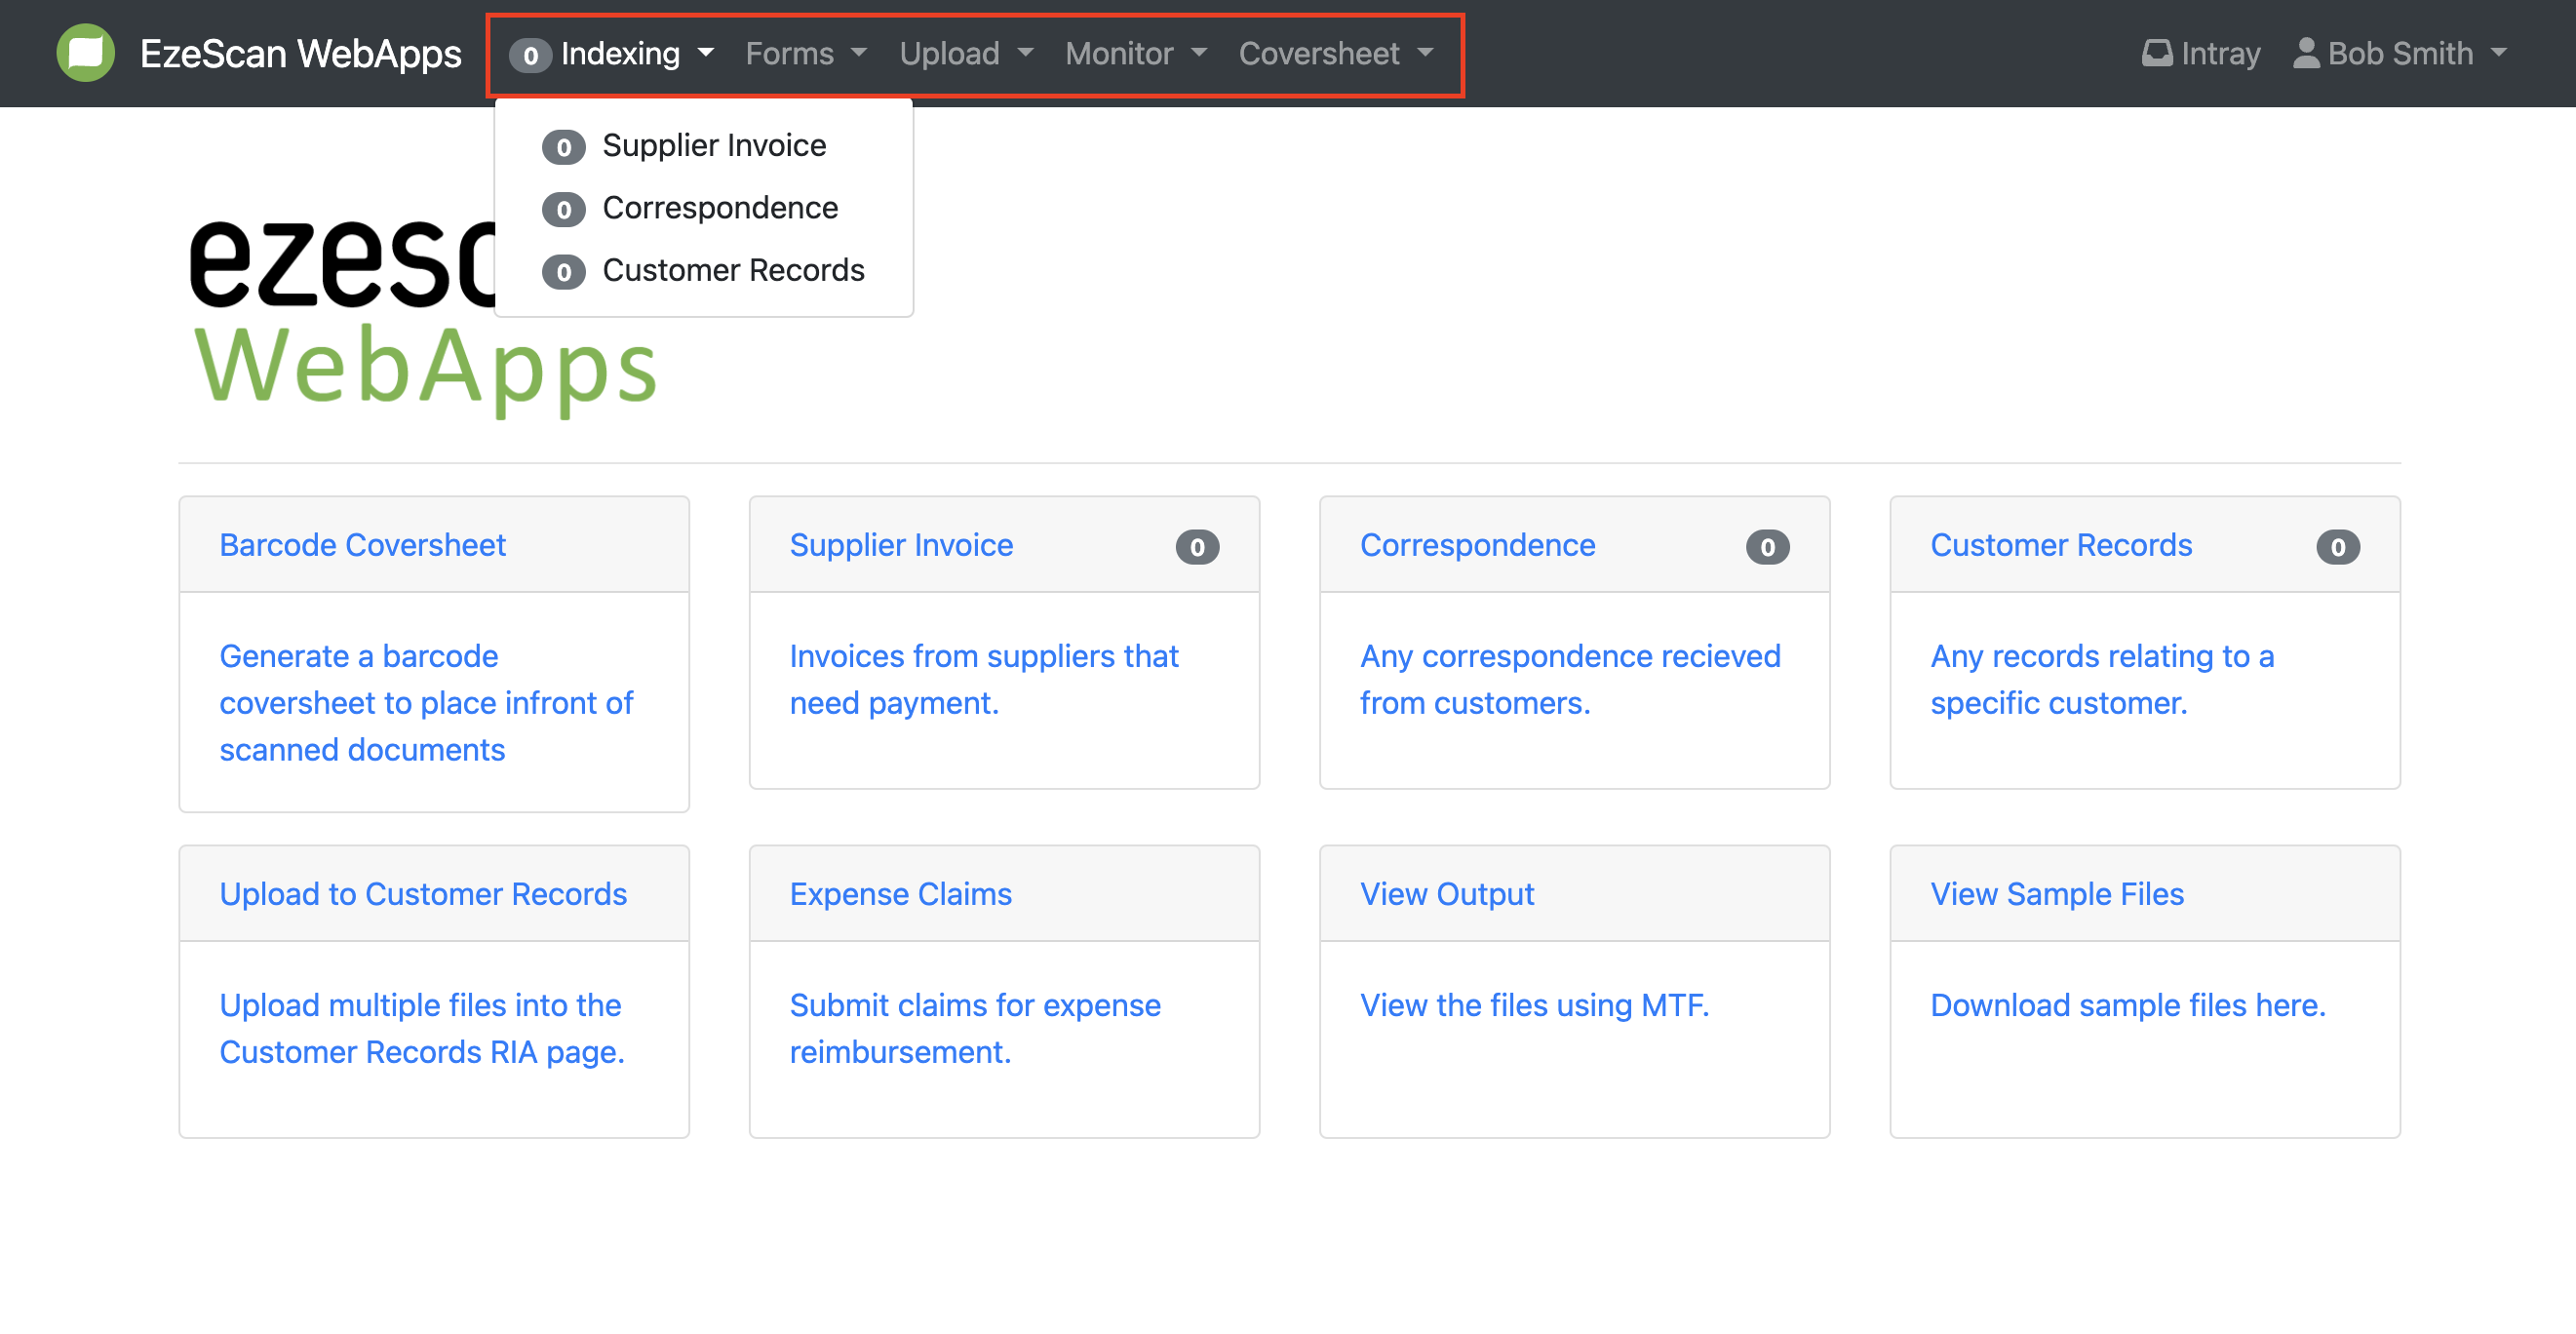Choose Correspondence in the Indexing menu
The image size is (2576, 1334).
tap(719, 208)
